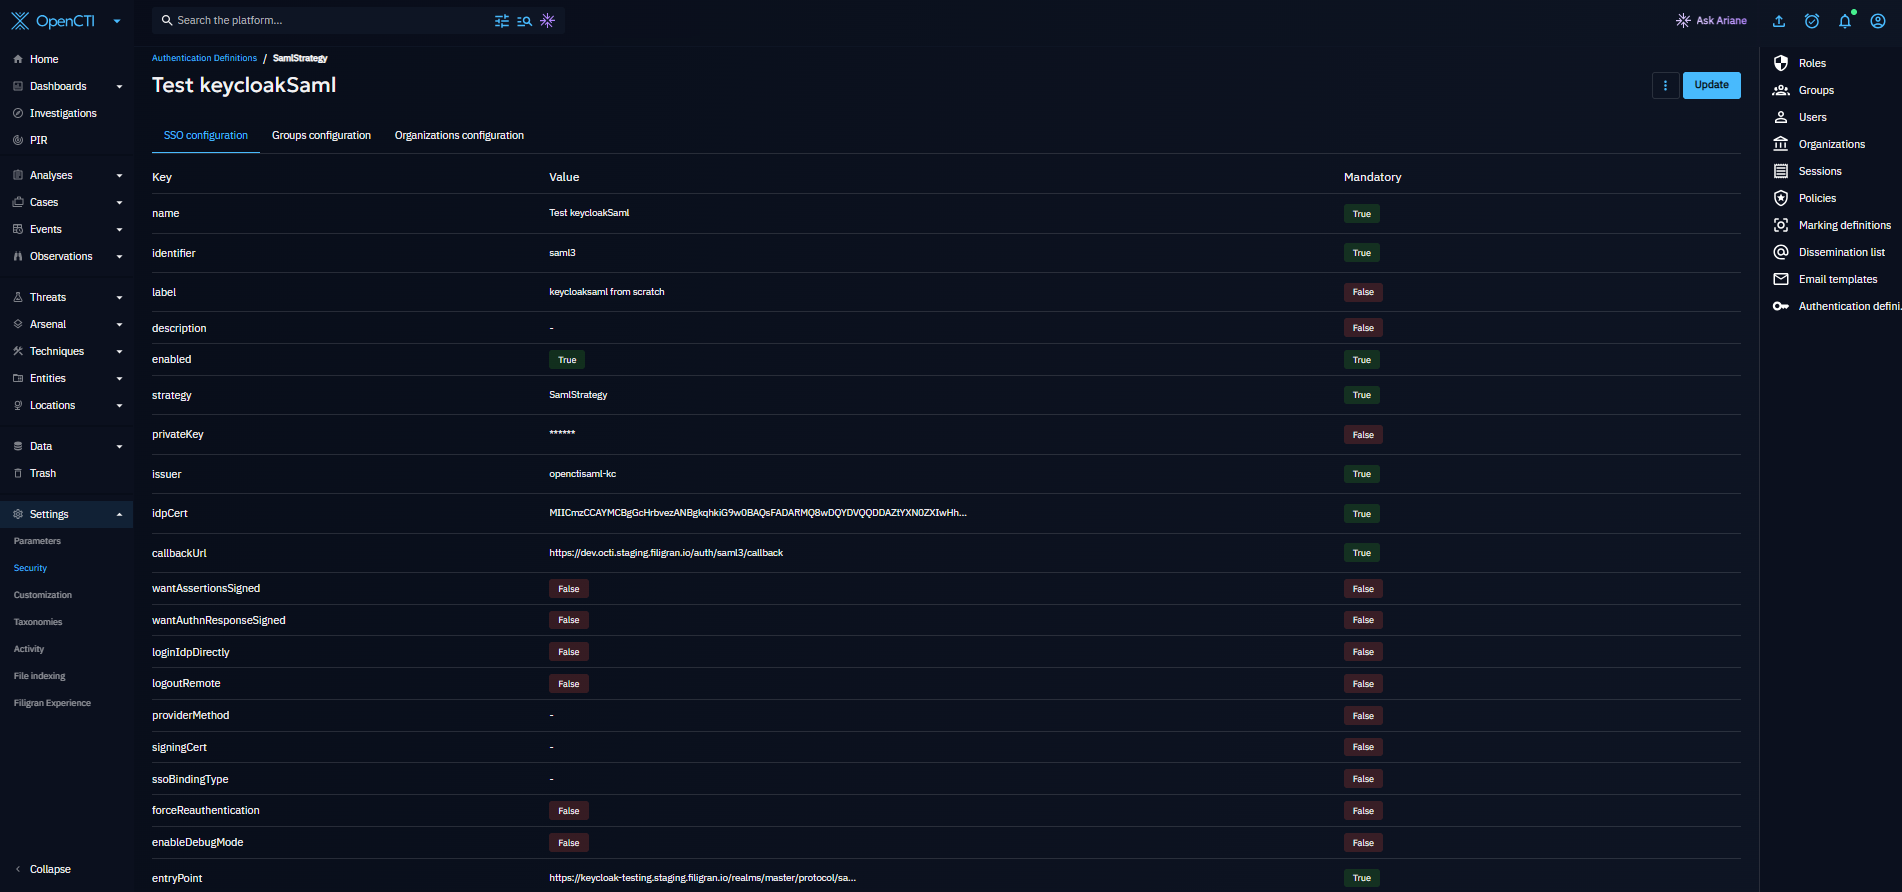Viewport: 1902px width, 892px height.
Task: Switch to Organizations configuration tab
Action: (459, 135)
